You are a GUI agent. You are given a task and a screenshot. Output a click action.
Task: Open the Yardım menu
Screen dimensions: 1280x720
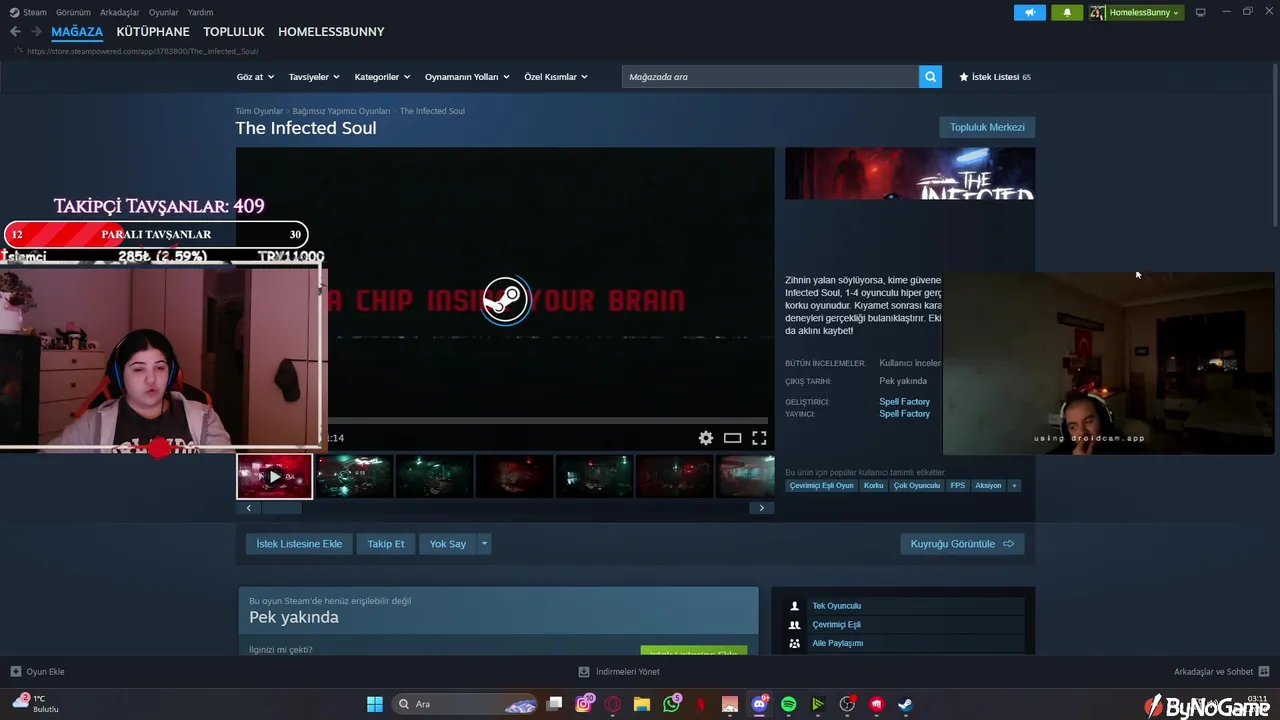click(x=200, y=12)
